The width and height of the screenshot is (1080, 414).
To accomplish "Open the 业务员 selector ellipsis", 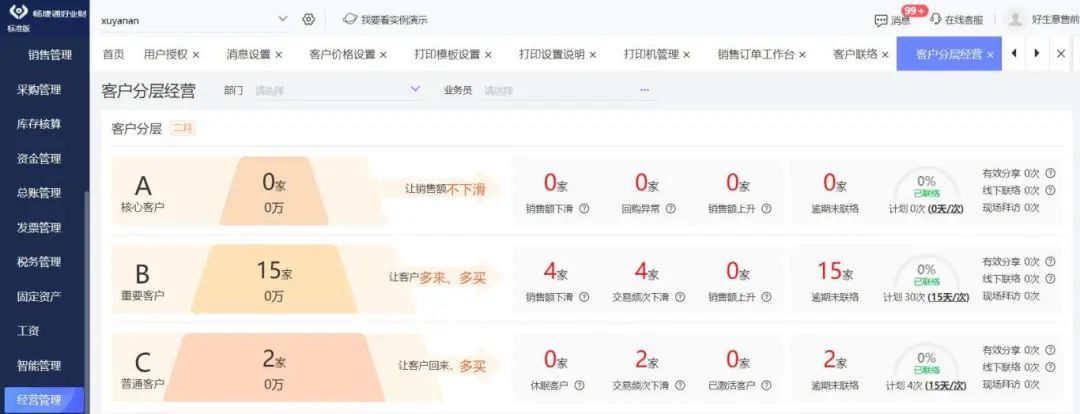I will [x=644, y=90].
